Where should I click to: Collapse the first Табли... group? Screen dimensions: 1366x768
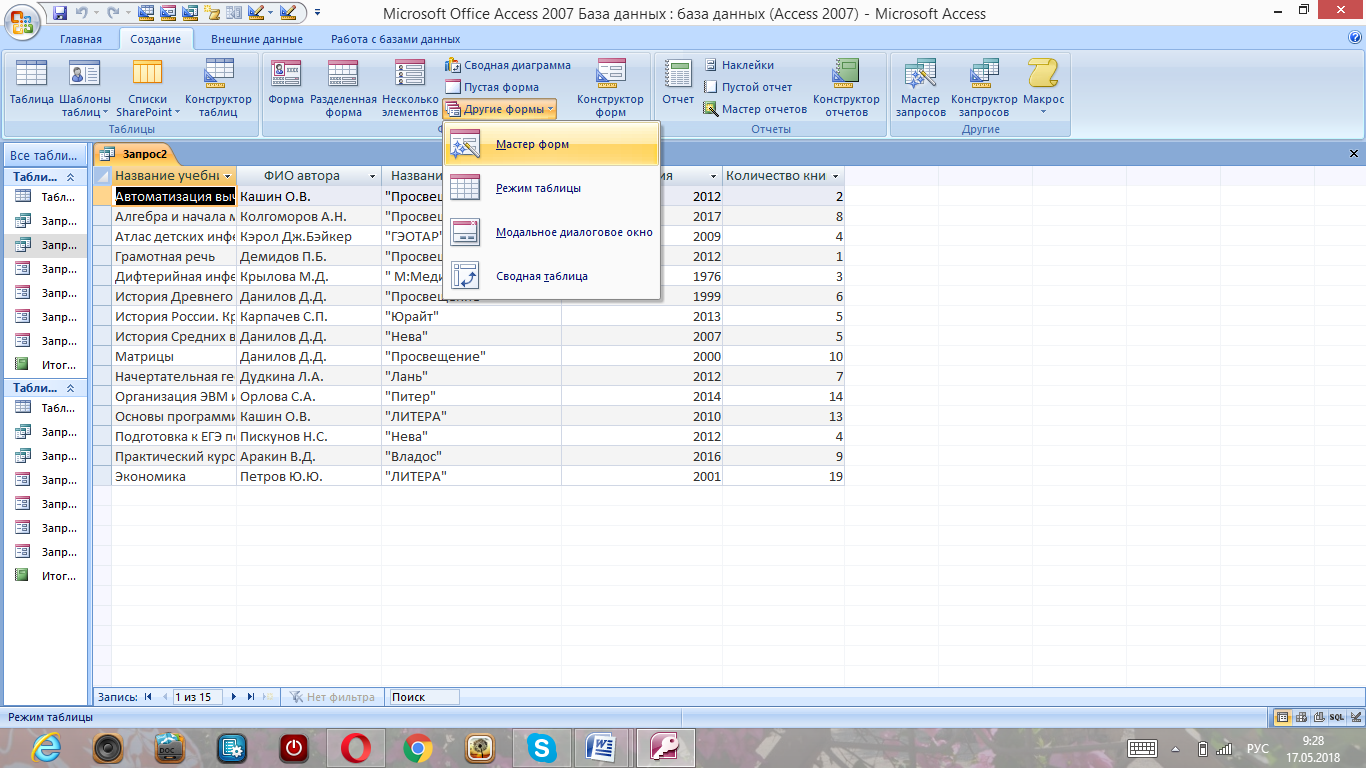(70, 176)
